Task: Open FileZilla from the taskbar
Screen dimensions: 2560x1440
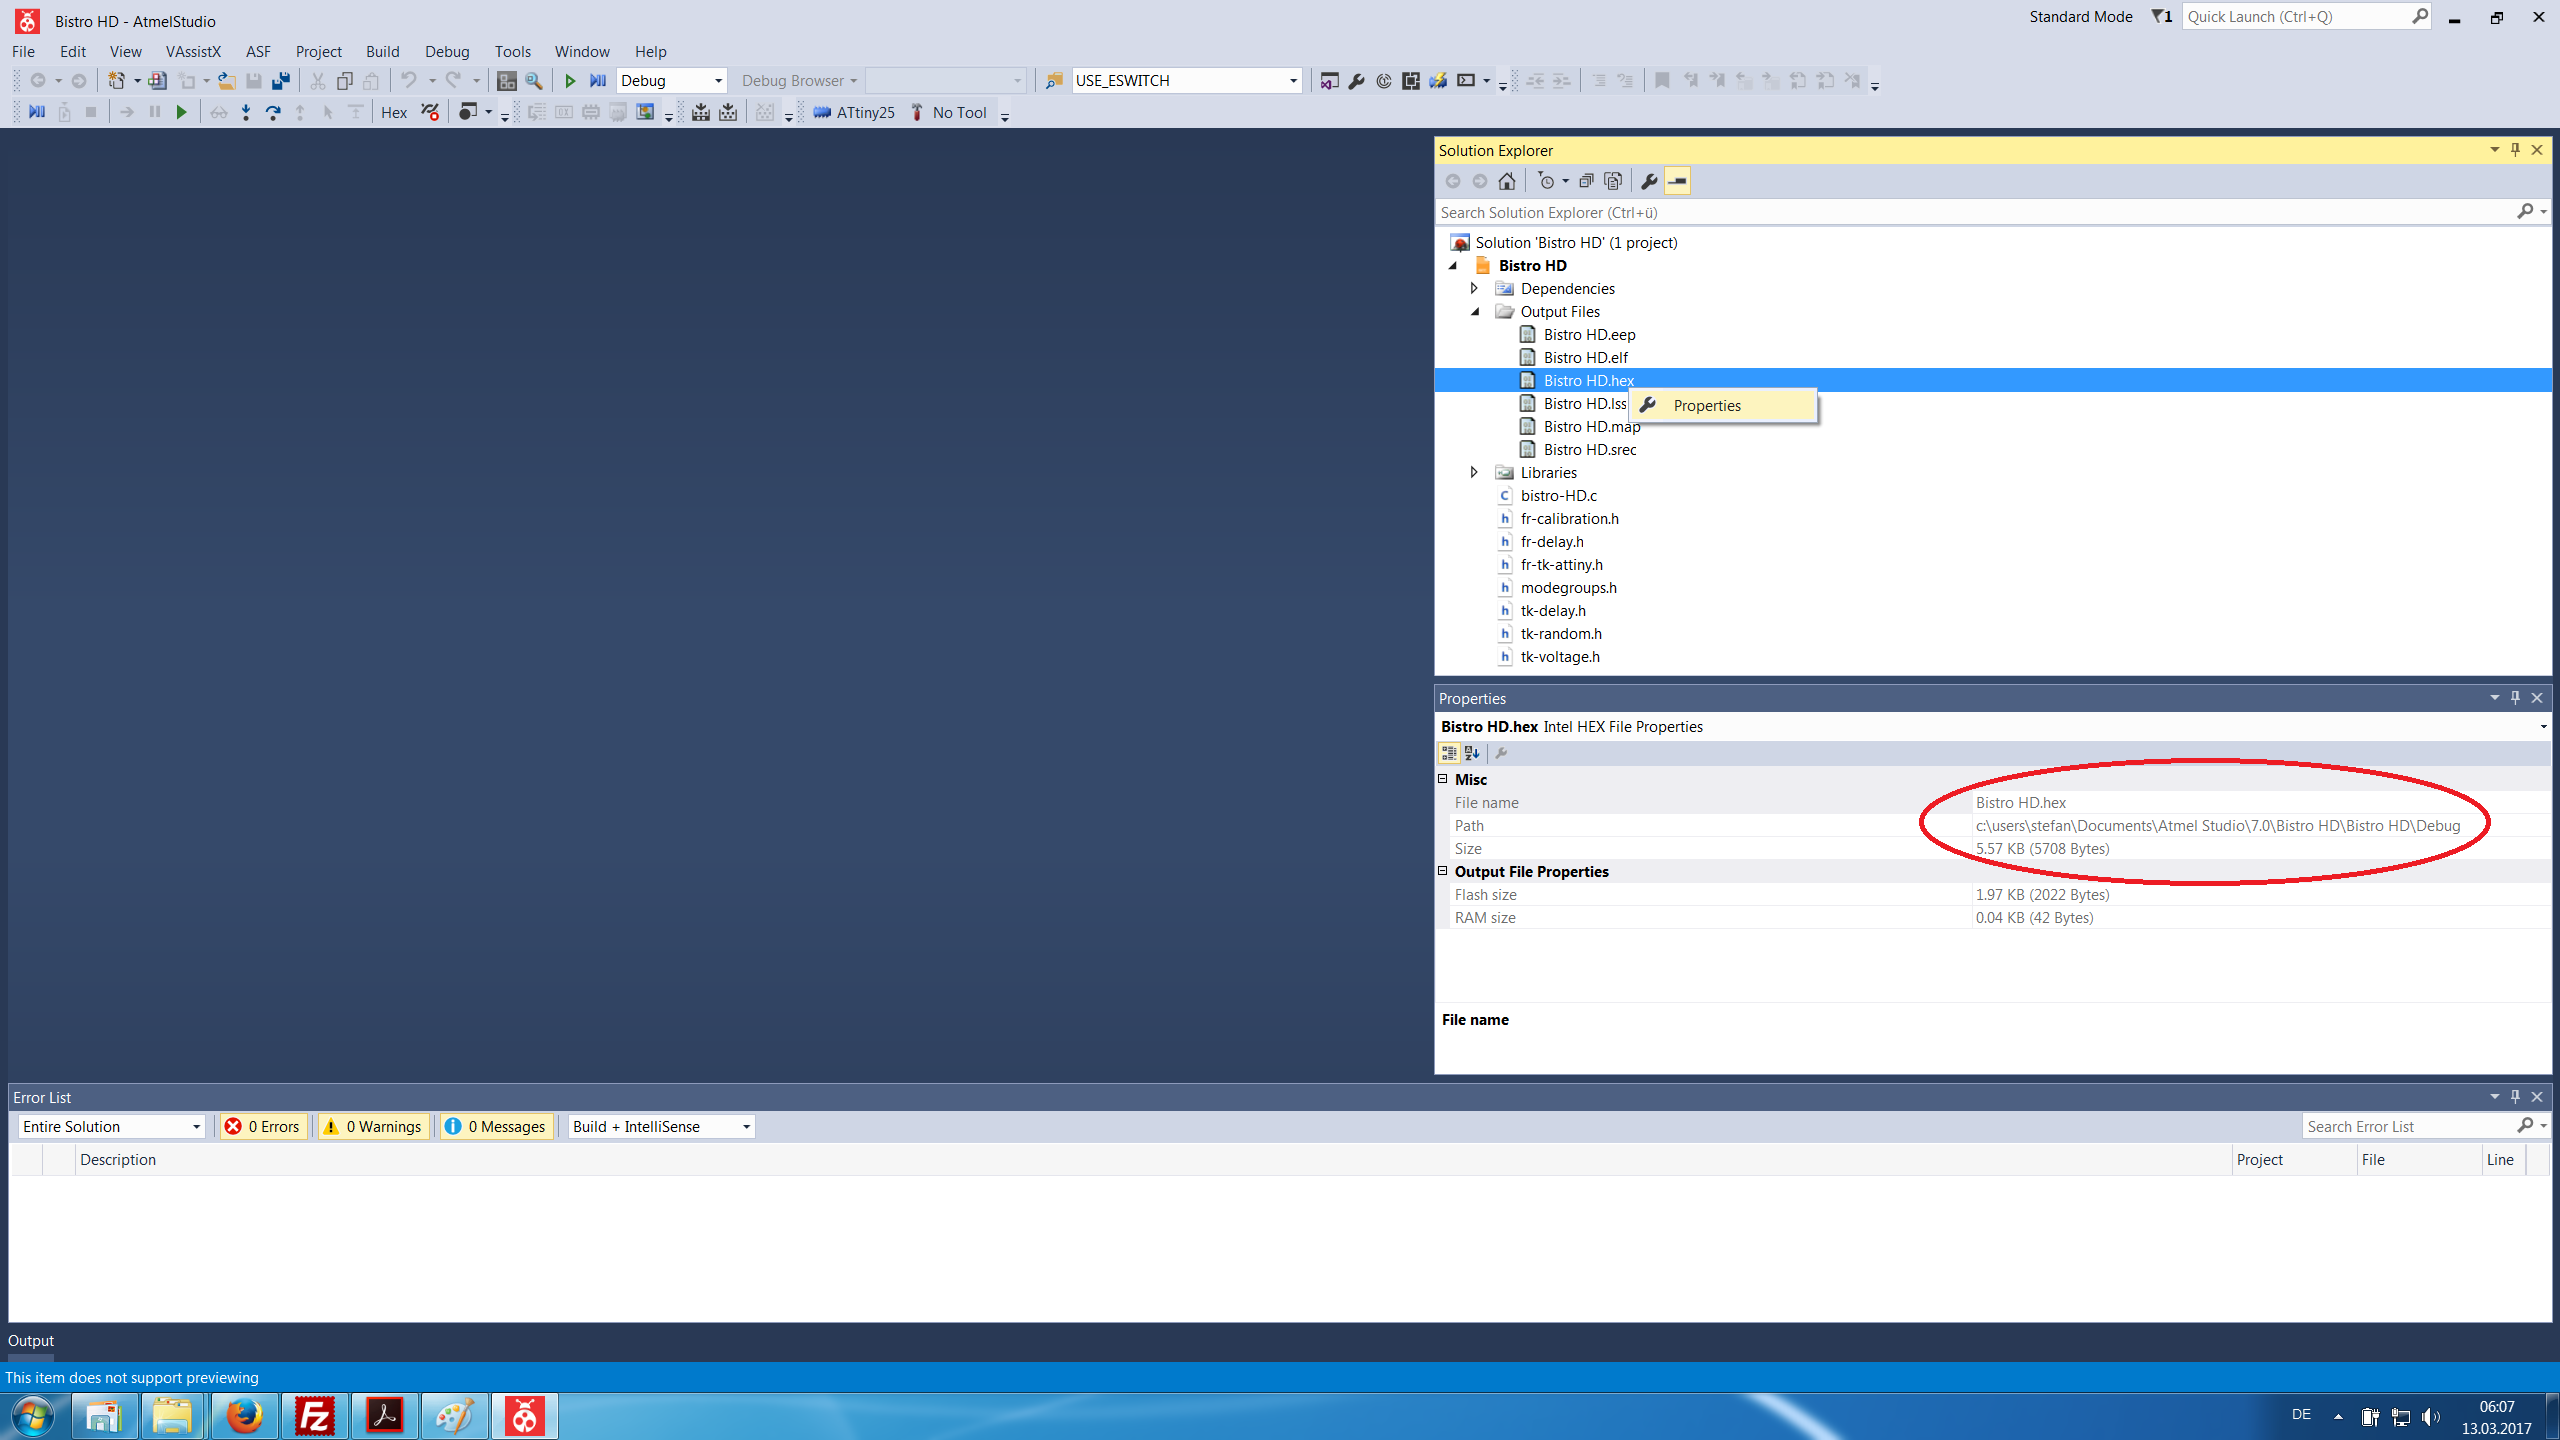Action: [x=314, y=1416]
